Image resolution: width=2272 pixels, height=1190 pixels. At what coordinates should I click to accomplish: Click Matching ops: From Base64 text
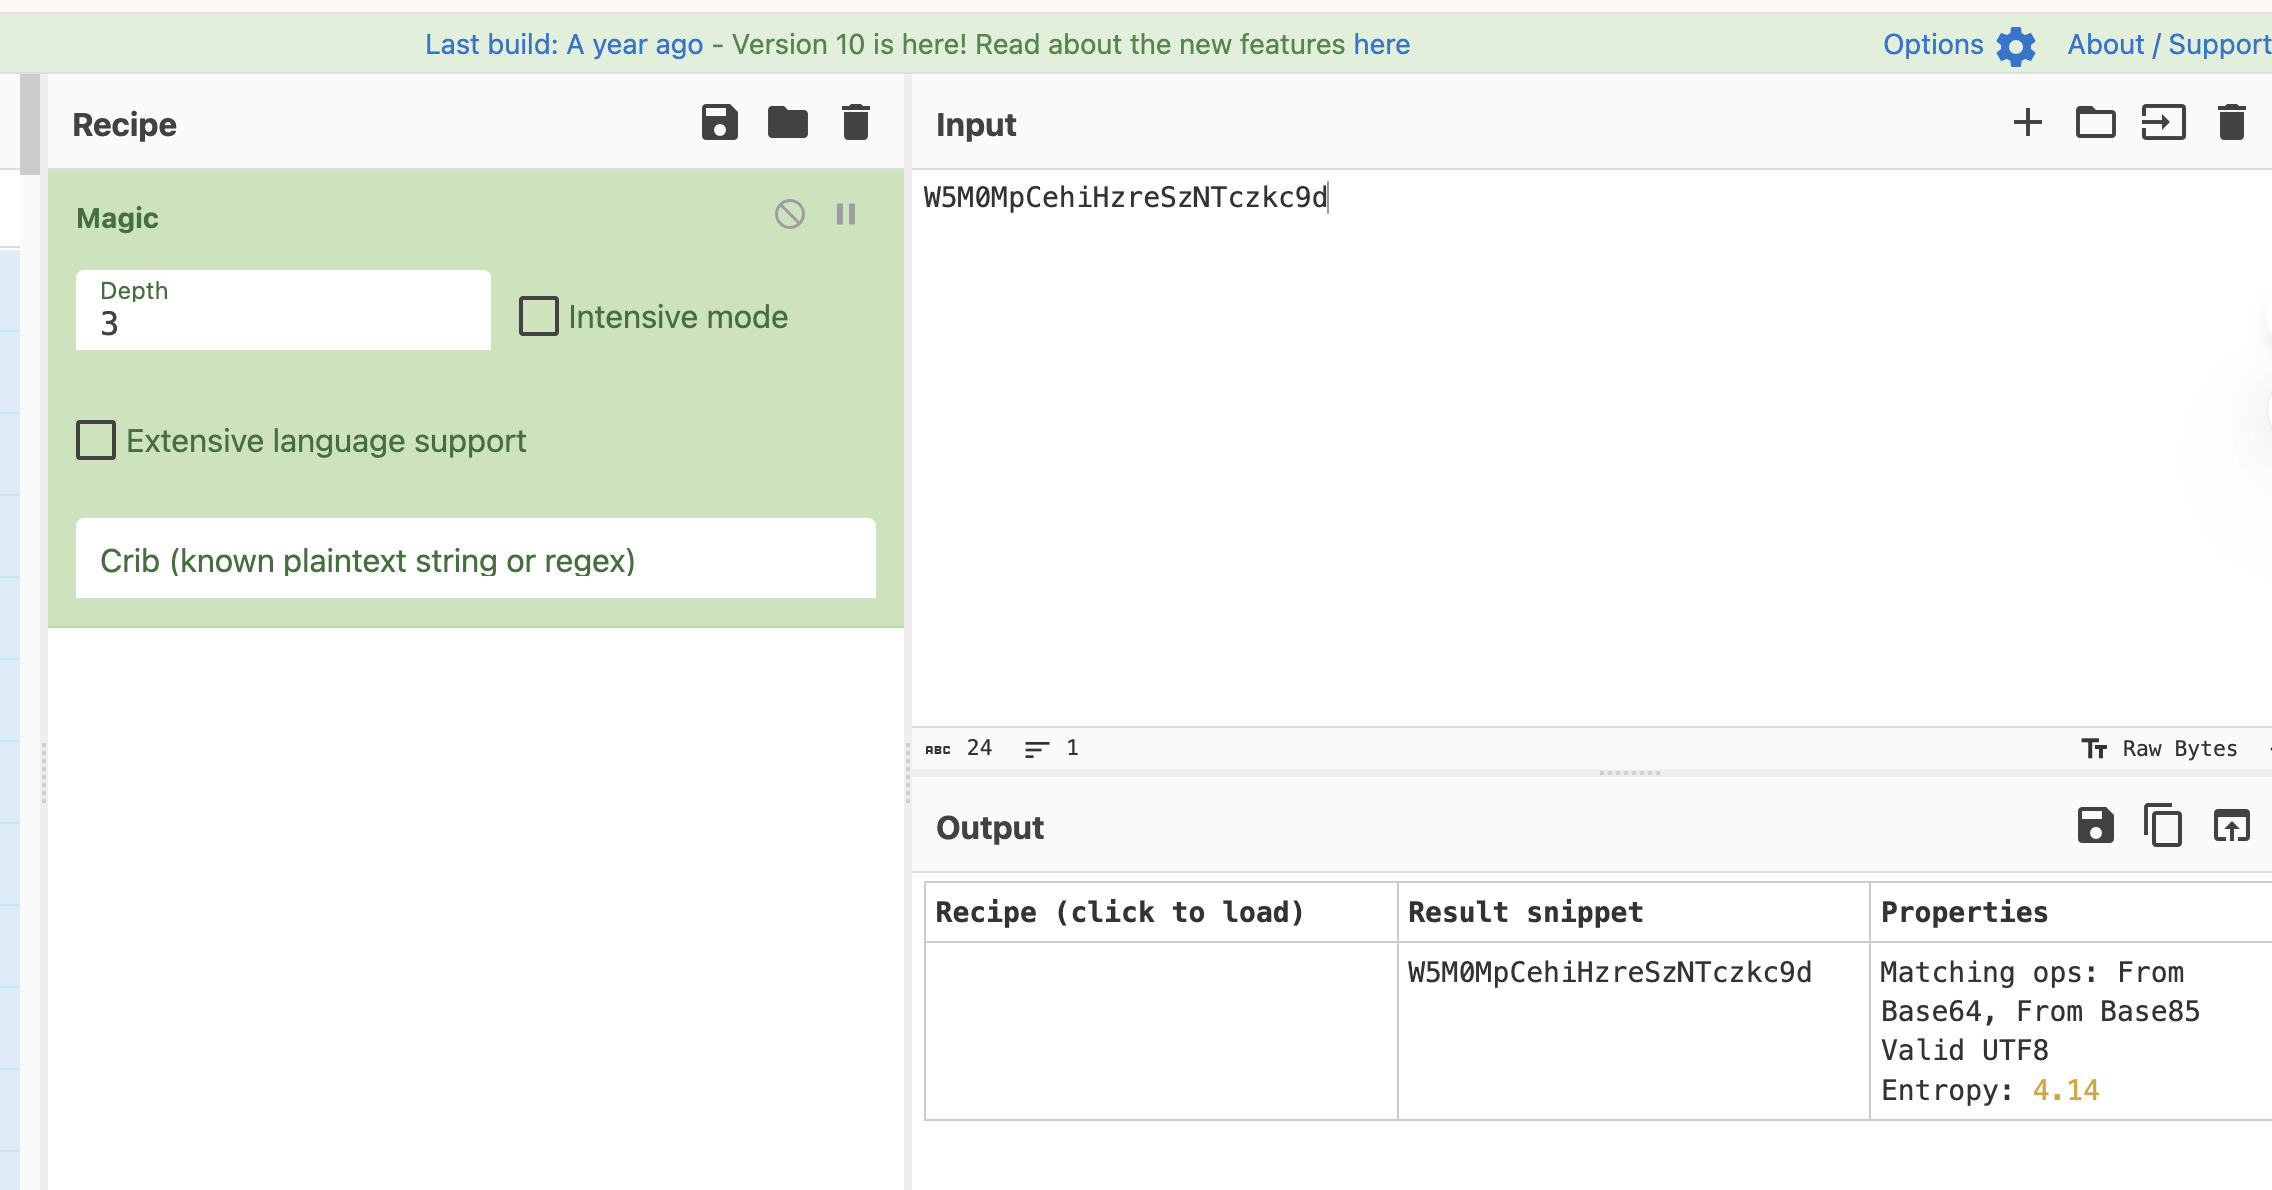point(2040,991)
